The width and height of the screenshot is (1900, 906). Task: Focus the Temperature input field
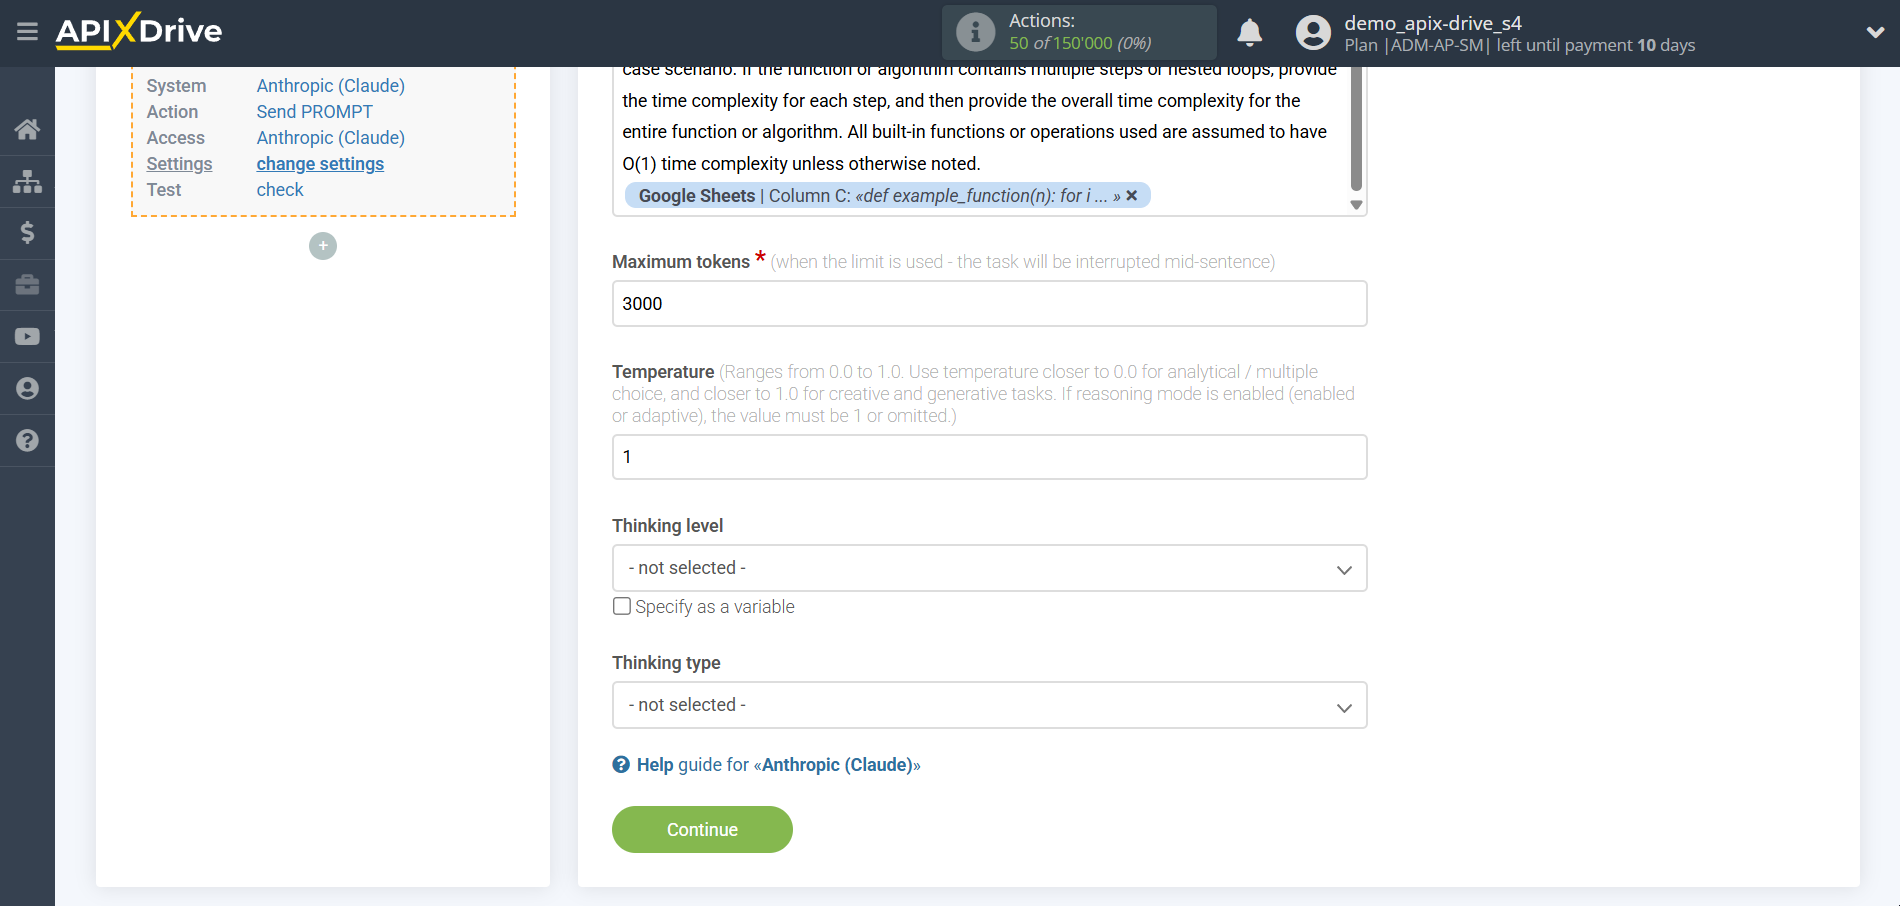[989, 457]
